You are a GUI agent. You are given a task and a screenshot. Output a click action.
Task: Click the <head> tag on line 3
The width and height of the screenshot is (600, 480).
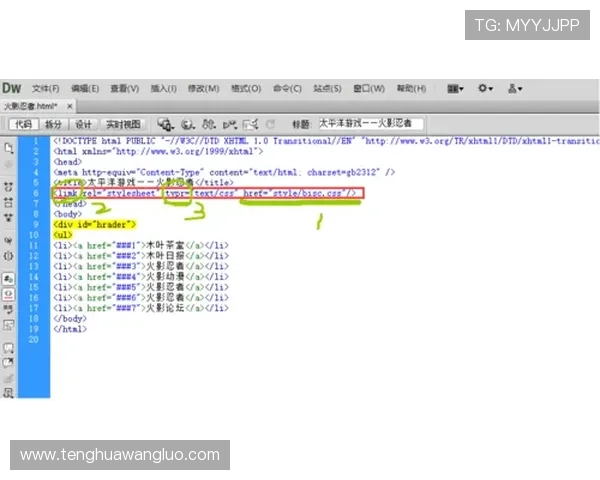68,162
